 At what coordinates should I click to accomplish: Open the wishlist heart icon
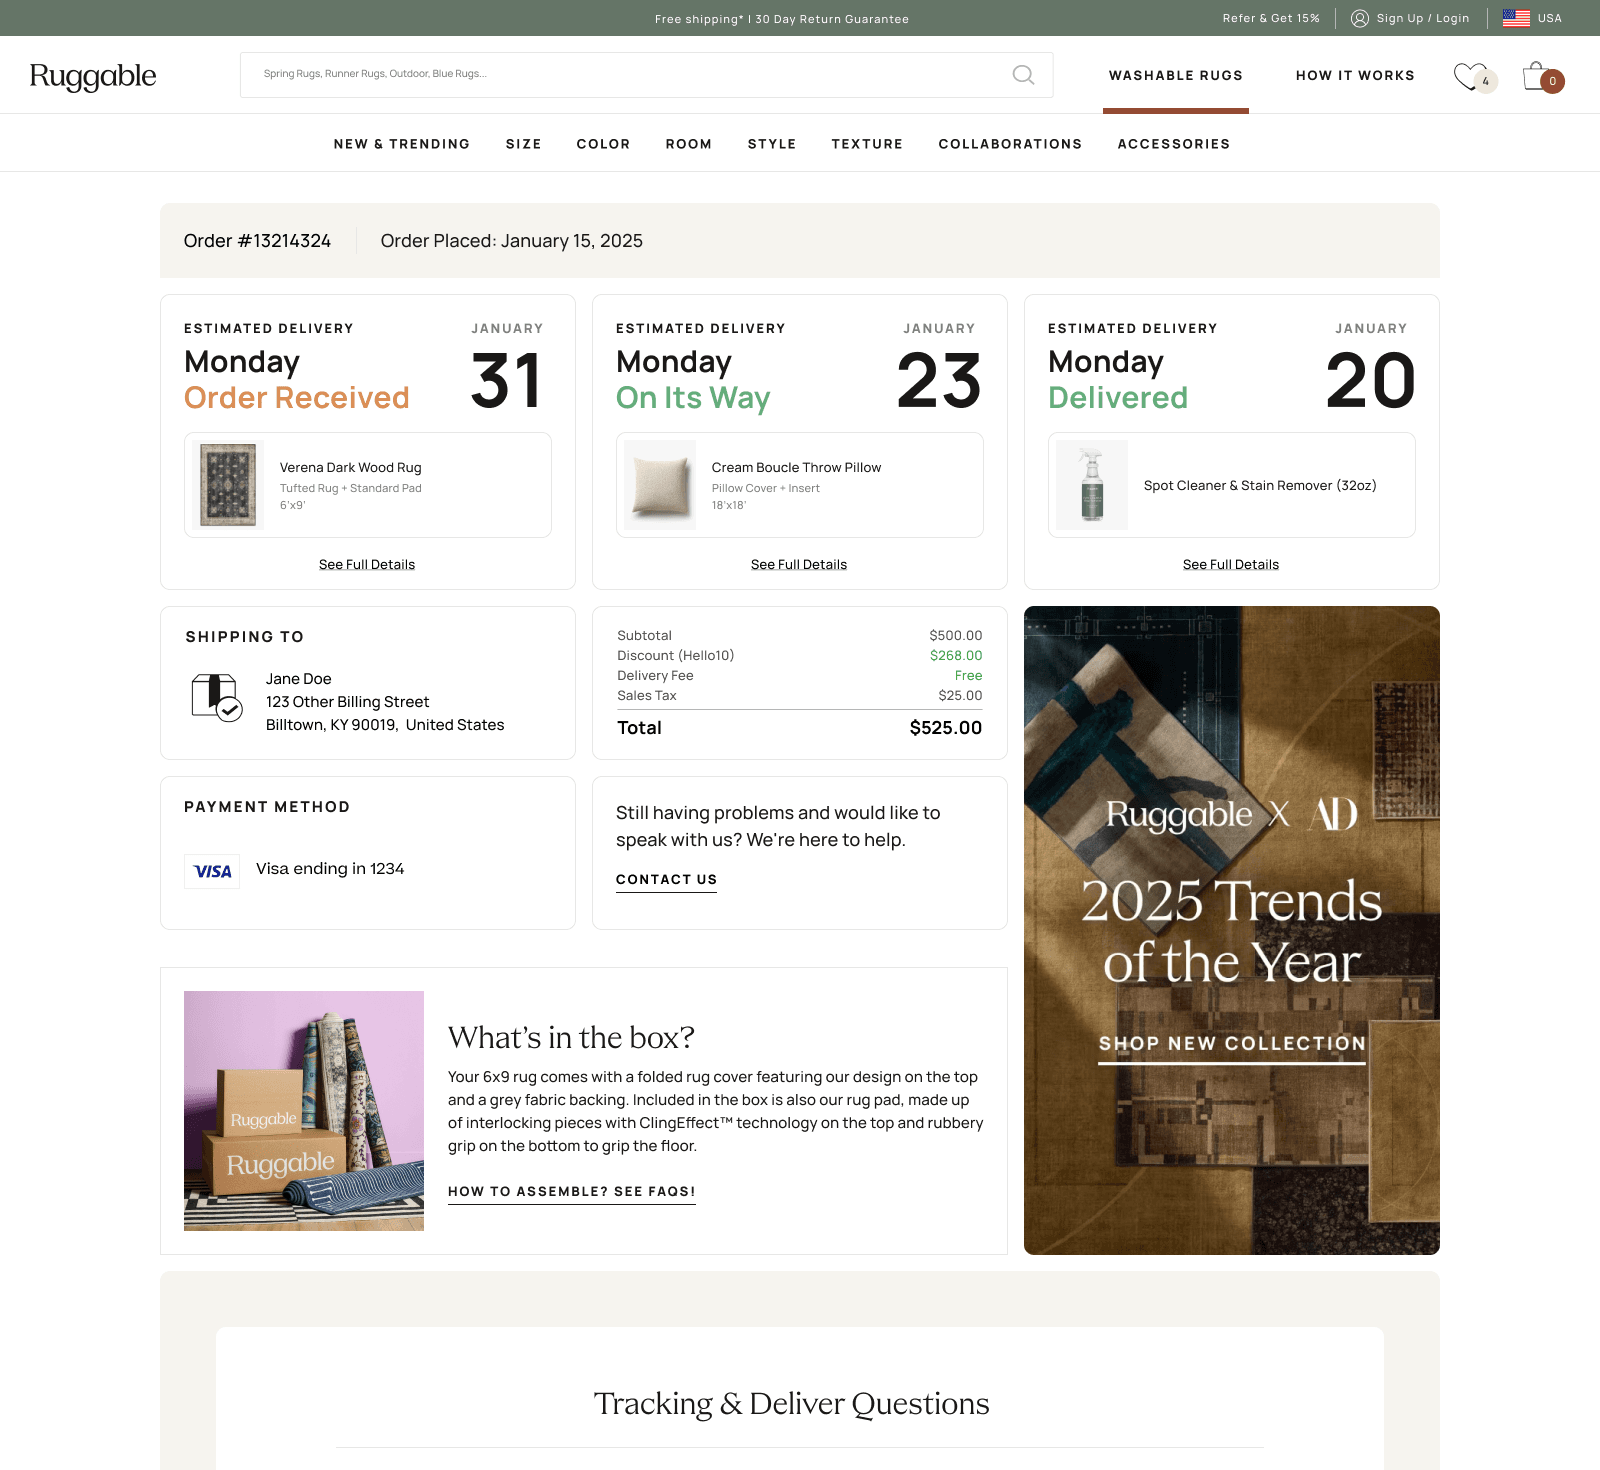tap(1470, 76)
